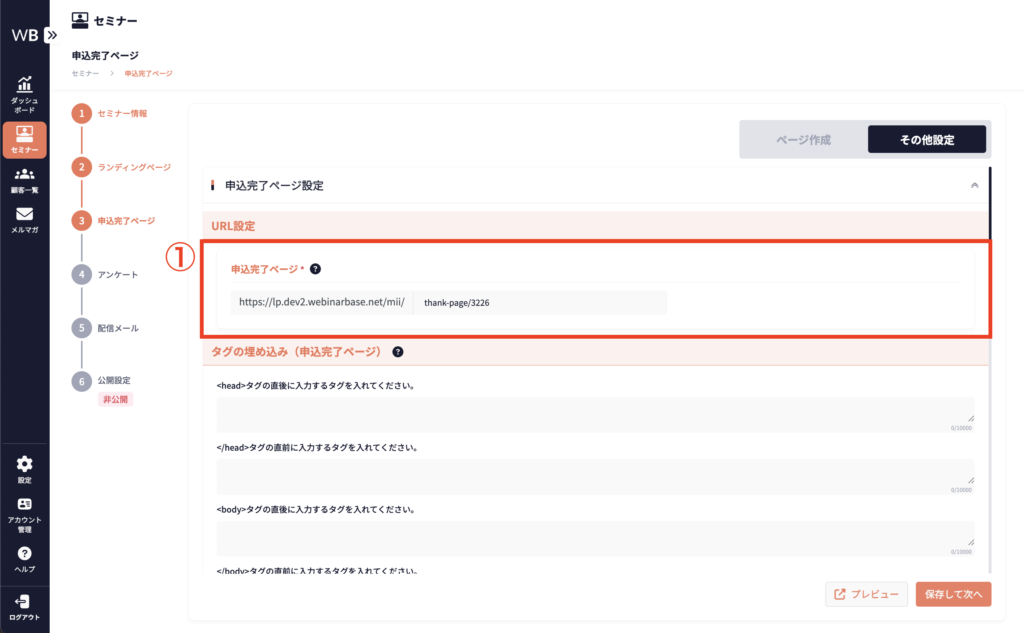
Task: Click the help (ヘルプ) question icon
Action: (x=24, y=553)
